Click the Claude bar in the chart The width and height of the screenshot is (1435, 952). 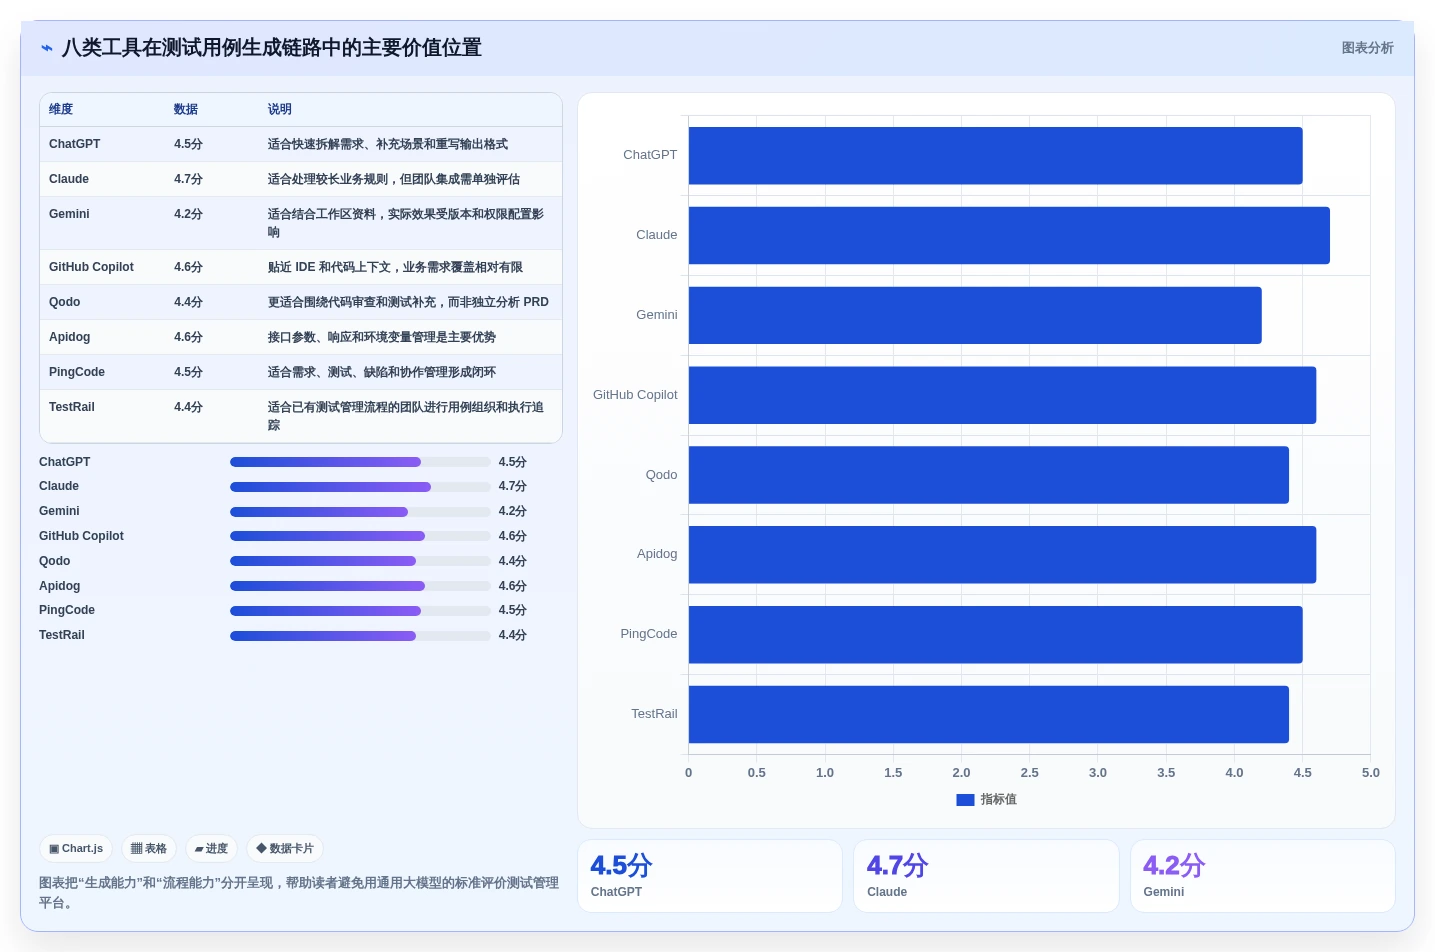click(x=1009, y=236)
